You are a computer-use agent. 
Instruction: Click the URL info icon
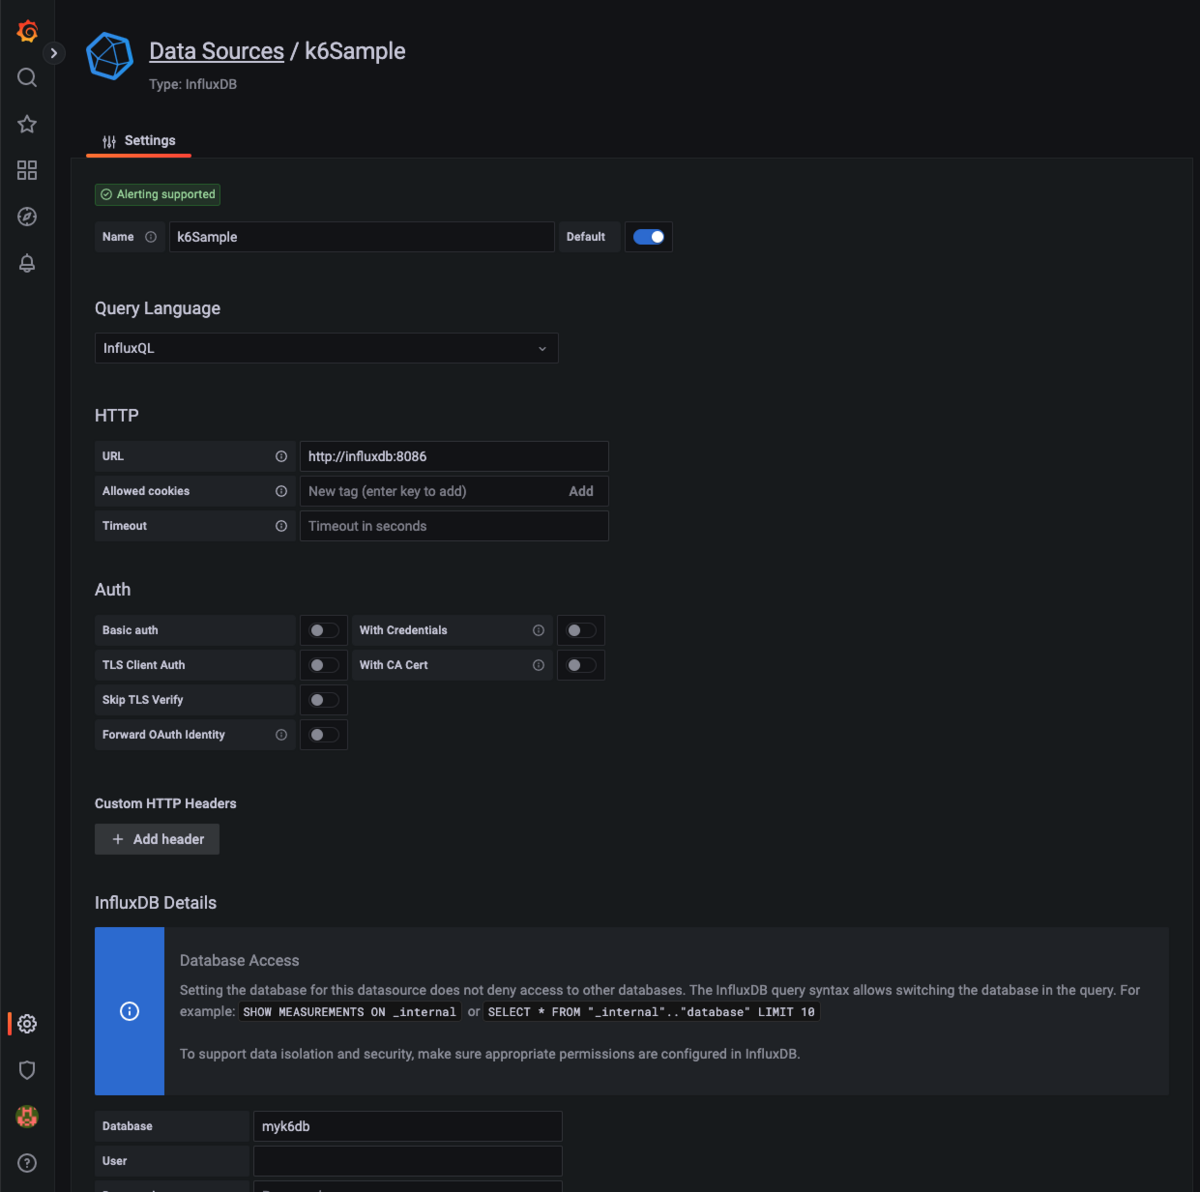pos(281,456)
